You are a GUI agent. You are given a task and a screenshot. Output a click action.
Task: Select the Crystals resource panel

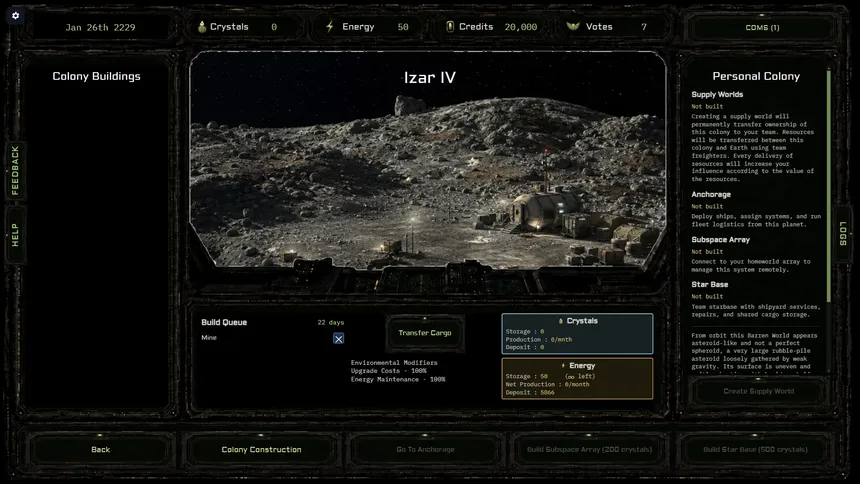pos(577,334)
